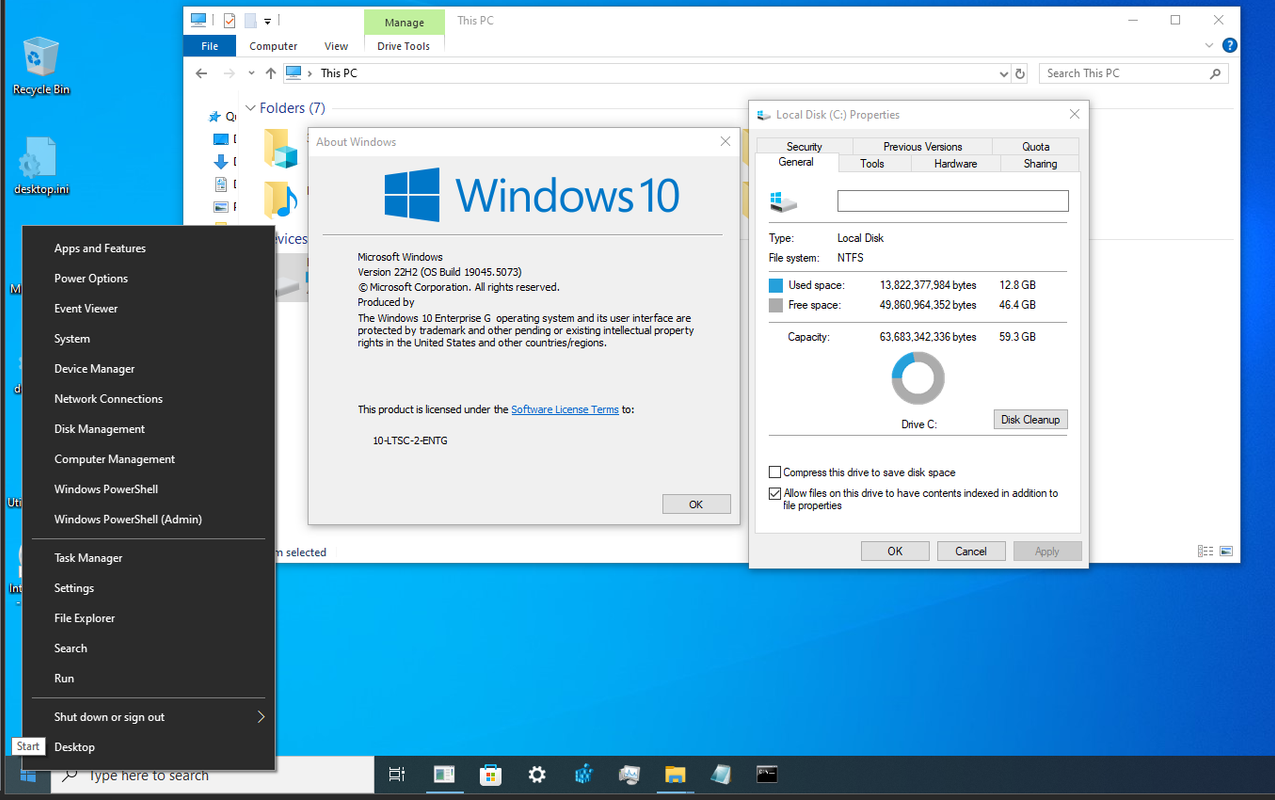Refresh the This PC address bar

click(x=1020, y=73)
